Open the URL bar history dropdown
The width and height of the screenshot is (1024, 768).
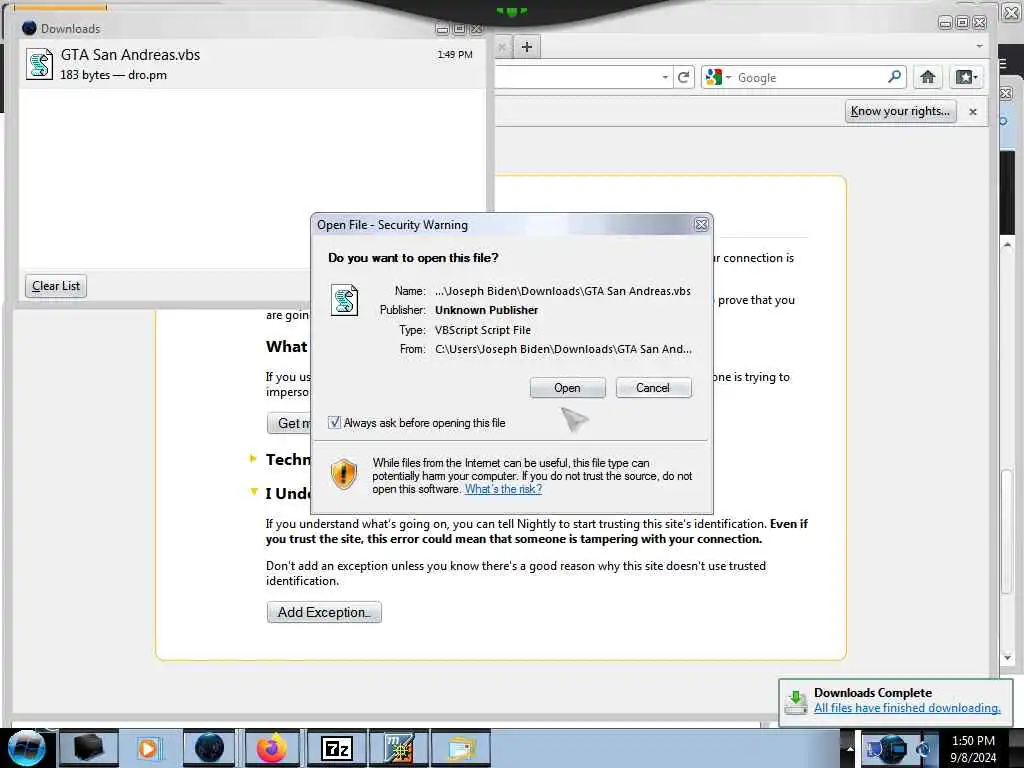click(x=665, y=77)
